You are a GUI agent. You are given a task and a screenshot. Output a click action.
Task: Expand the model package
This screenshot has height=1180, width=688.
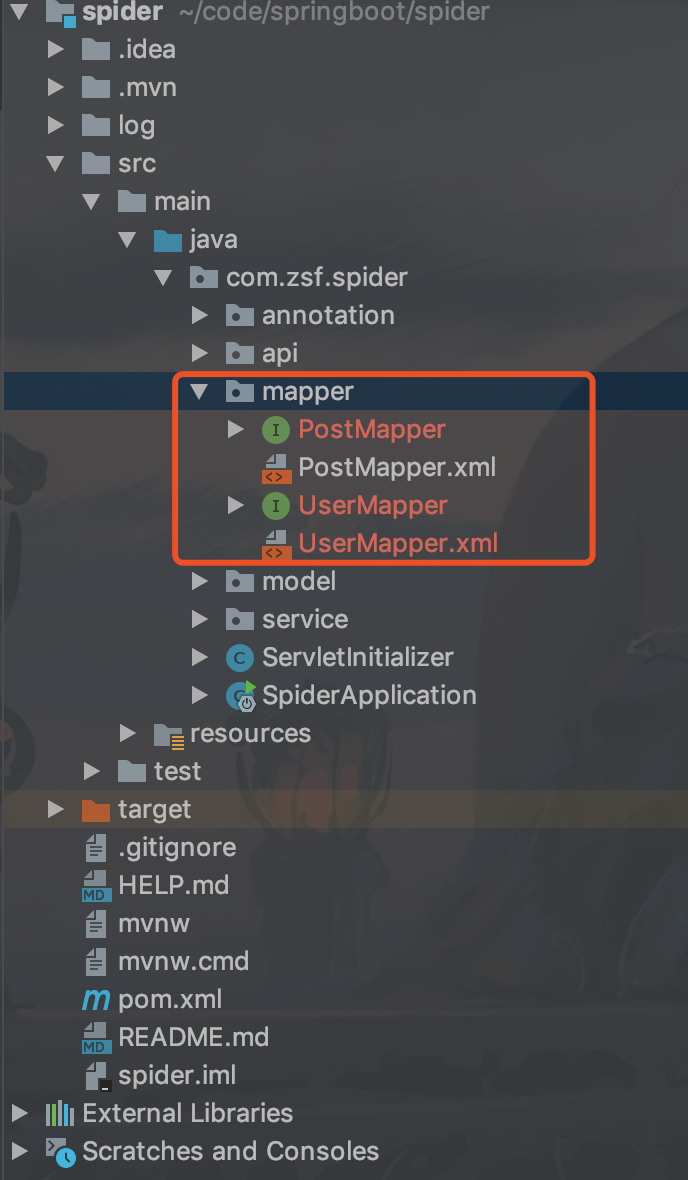point(199,581)
